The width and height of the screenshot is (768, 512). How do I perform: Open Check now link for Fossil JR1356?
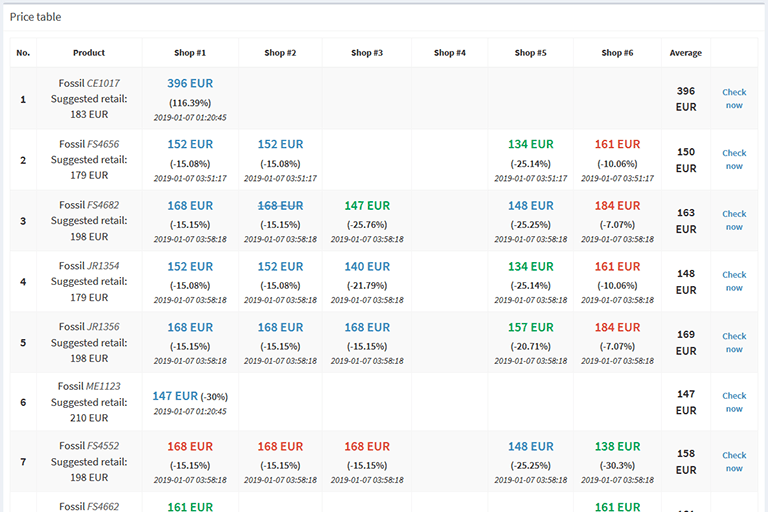pos(734,342)
